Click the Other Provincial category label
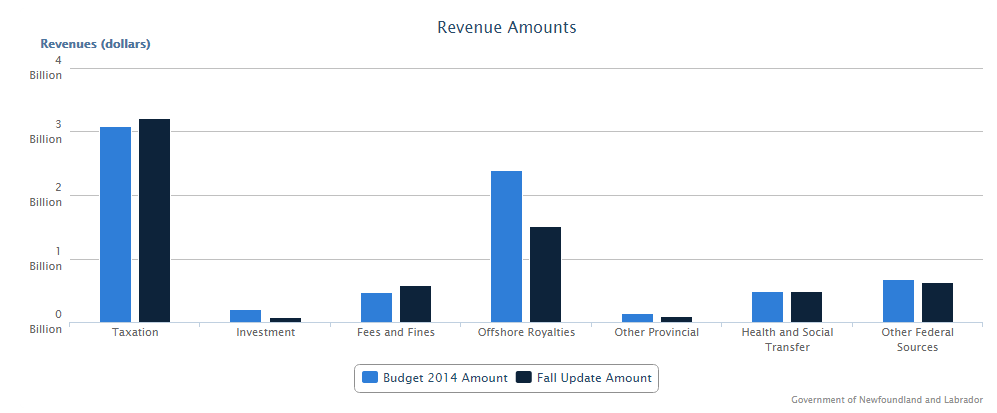The height and width of the screenshot is (413, 997). [656, 332]
